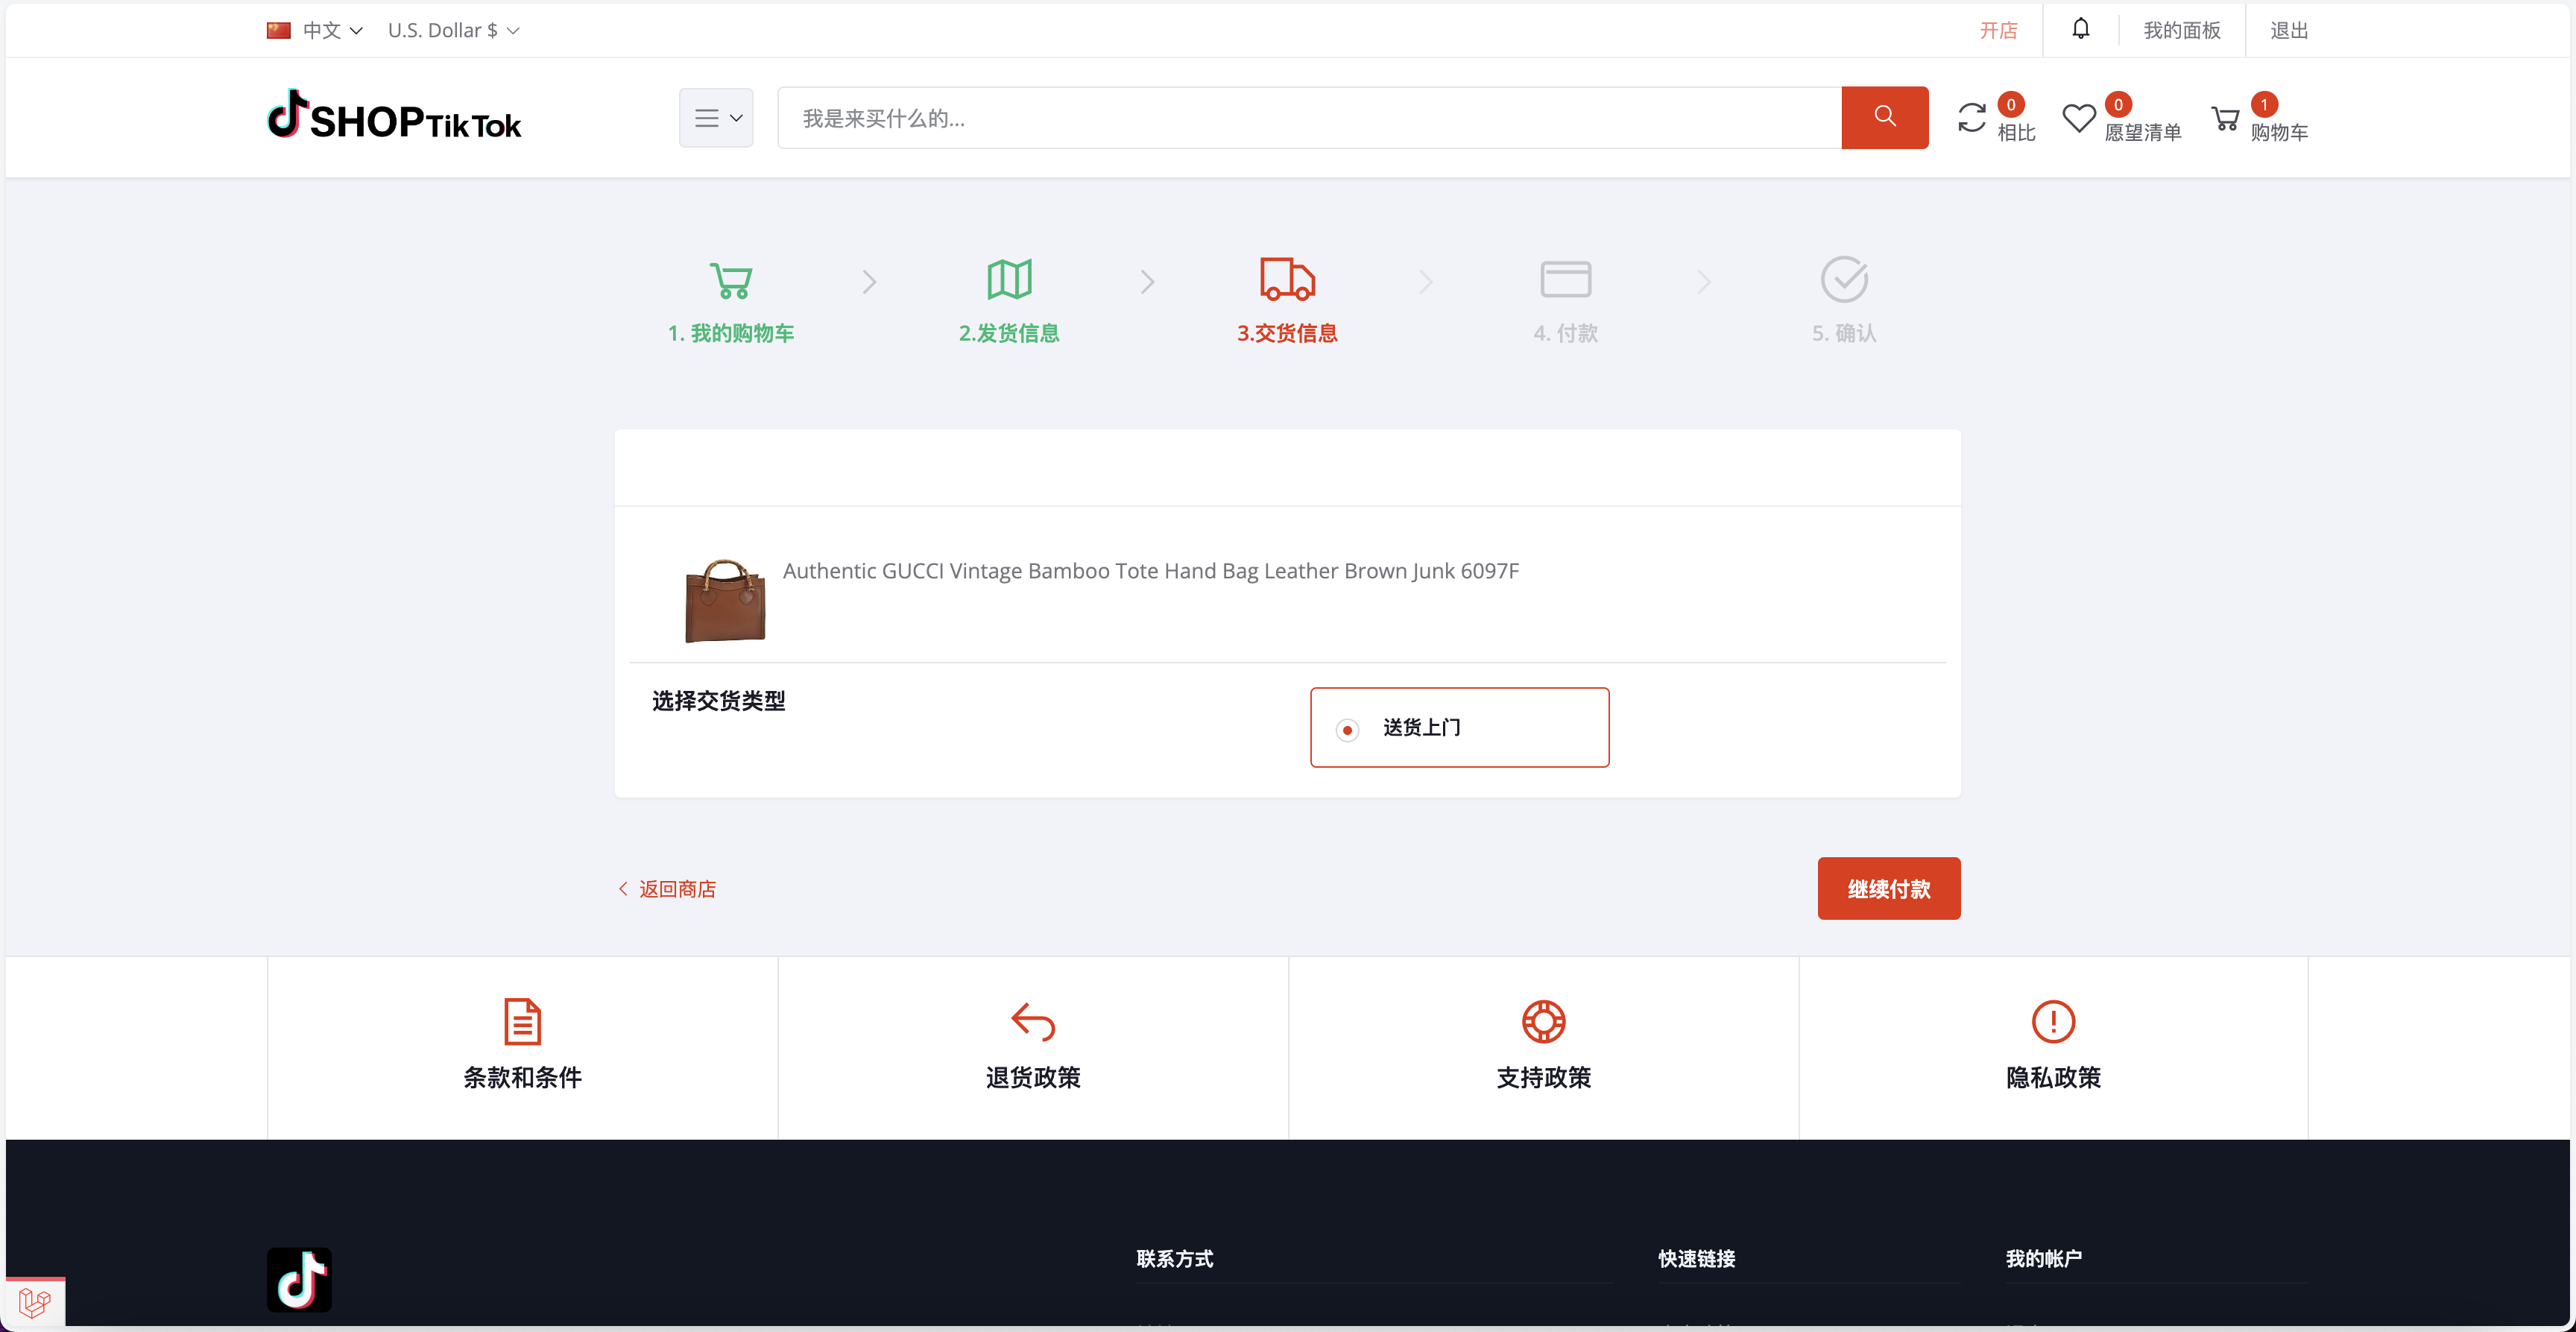Image resolution: width=2576 pixels, height=1332 pixels.
Task: Click the 我的帐户 footer heading
Action: (2043, 1258)
